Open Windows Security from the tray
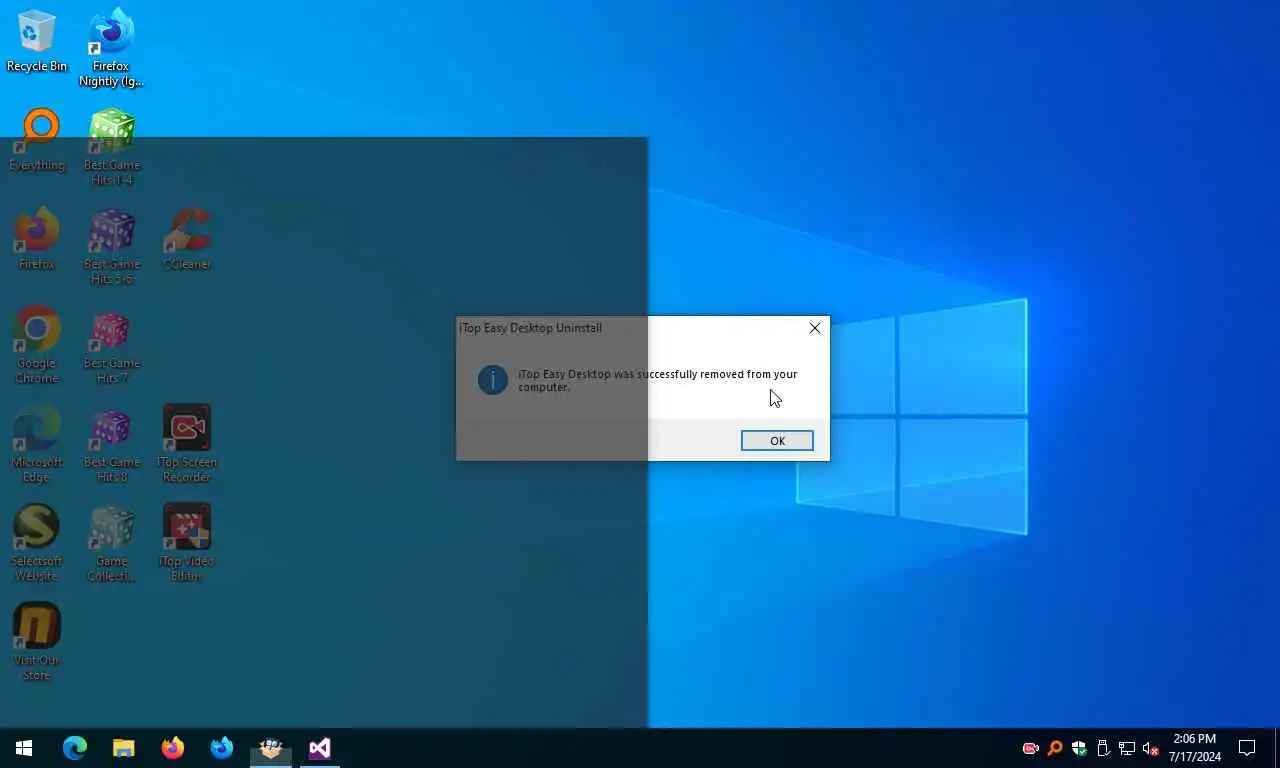Viewport: 1280px width, 768px height. click(x=1078, y=748)
